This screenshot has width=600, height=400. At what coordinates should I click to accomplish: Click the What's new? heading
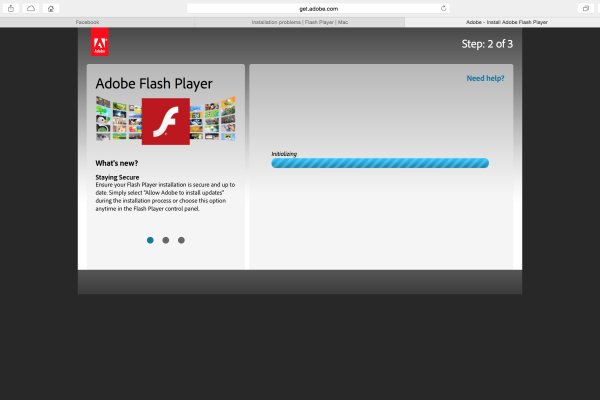117,163
